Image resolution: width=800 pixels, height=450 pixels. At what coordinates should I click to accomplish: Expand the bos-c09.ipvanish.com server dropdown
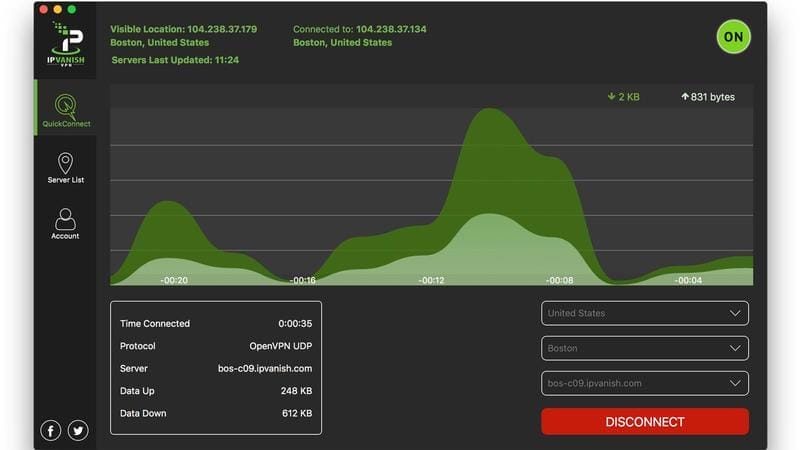coord(644,383)
